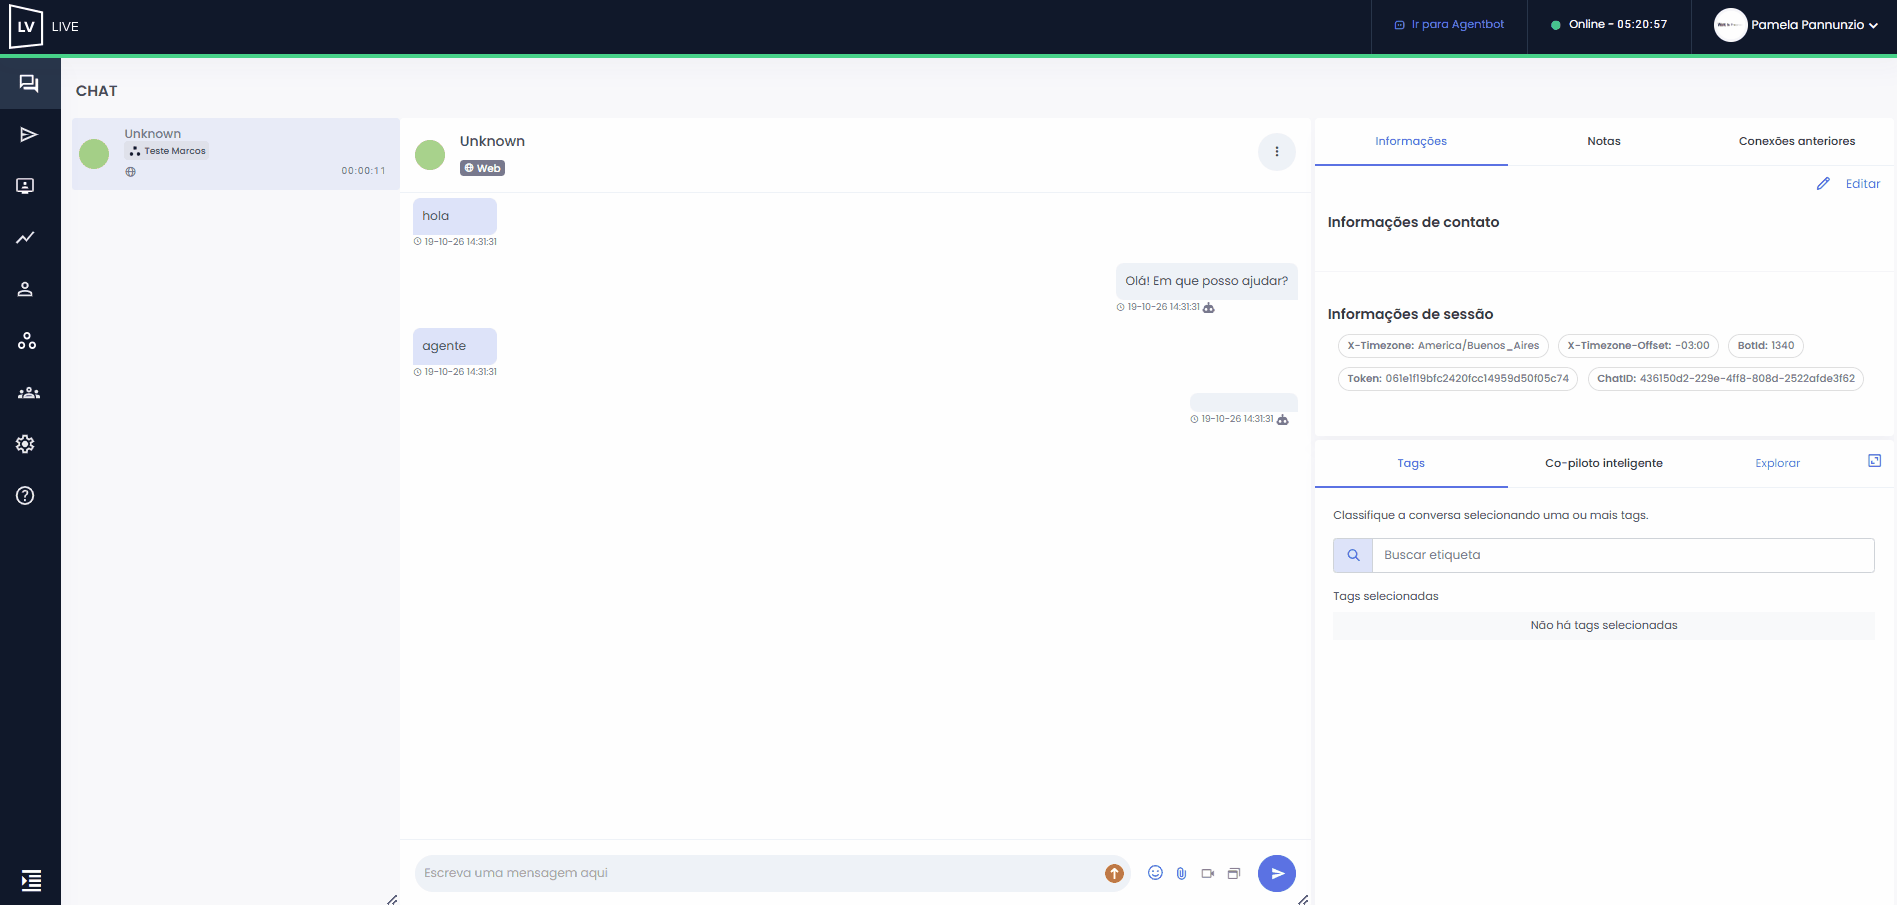Screen dimensions: 1897x905
Task: Open the quick replies window icon
Action: click(x=1234, y=873)
